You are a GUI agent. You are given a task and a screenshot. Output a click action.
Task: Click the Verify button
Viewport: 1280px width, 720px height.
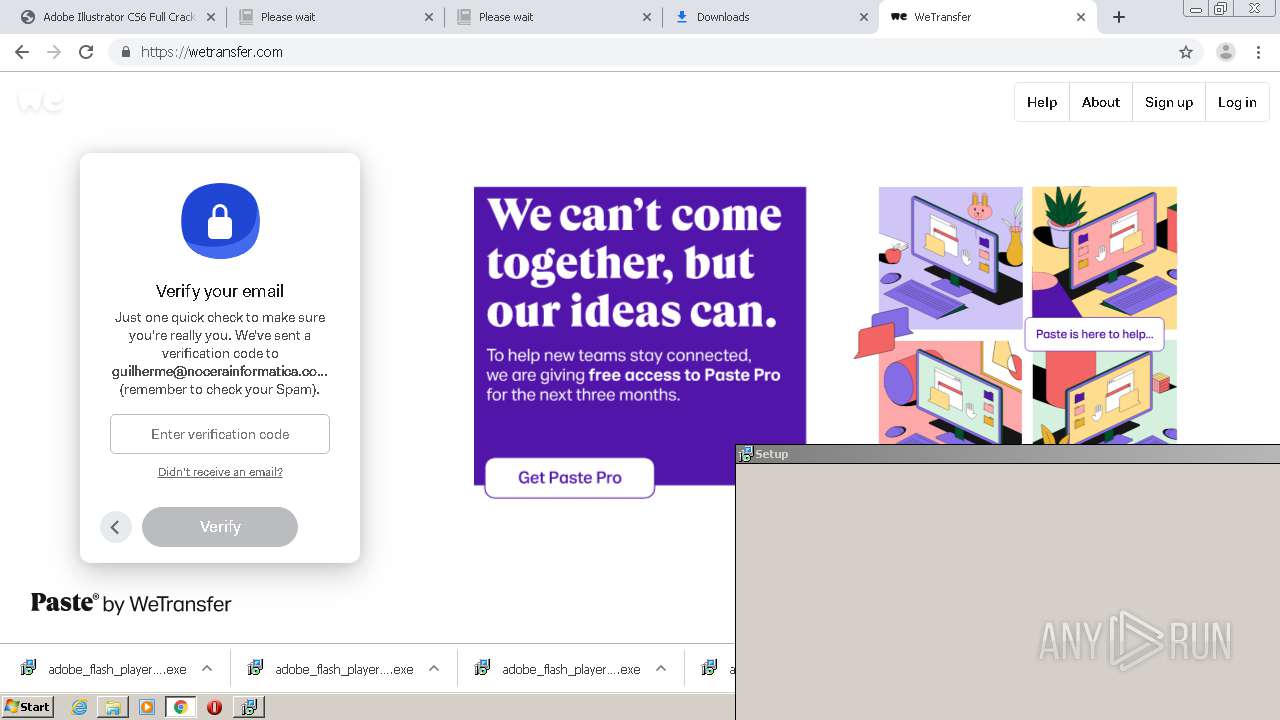click(x=220, y=527)
